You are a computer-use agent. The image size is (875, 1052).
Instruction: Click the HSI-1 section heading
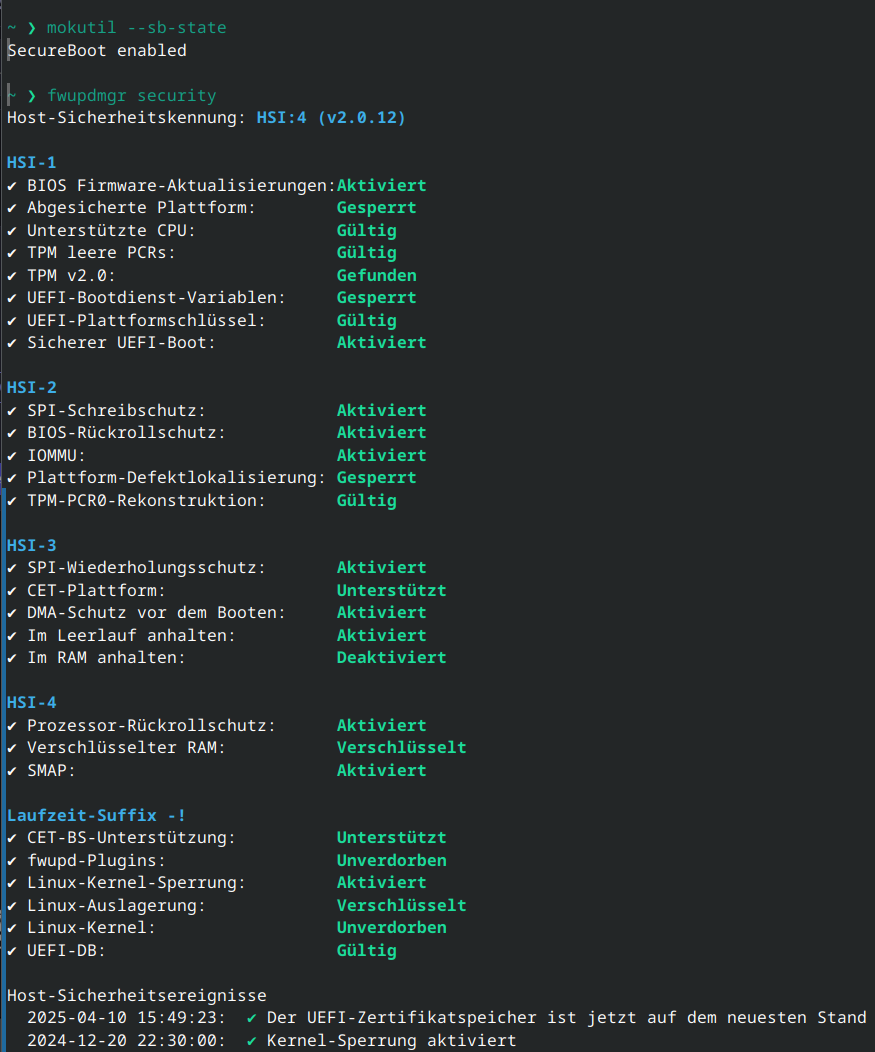click(31, 163)
